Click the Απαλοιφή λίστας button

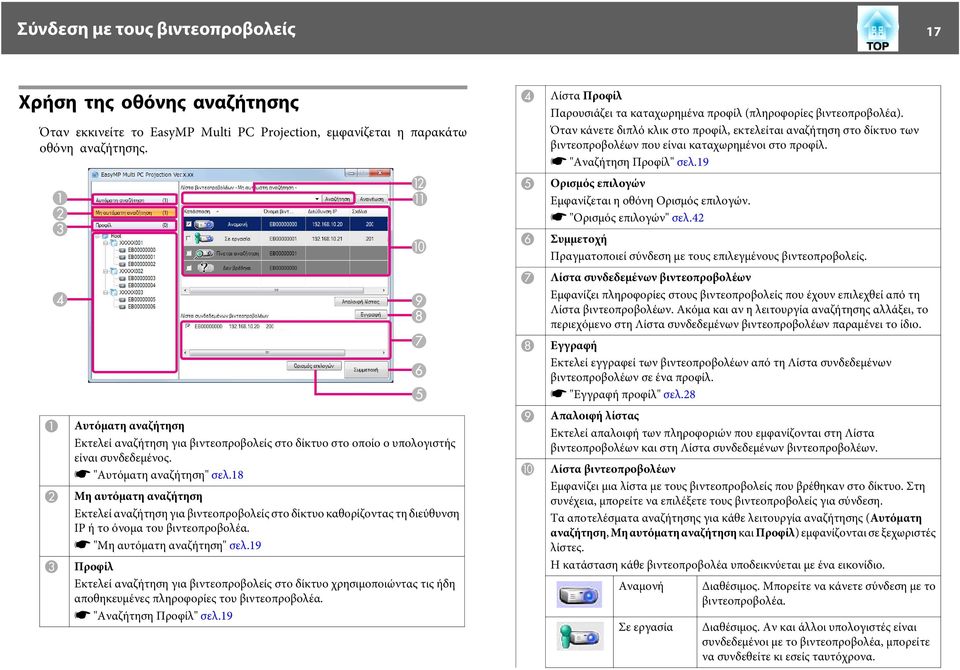tap(361, 301)
